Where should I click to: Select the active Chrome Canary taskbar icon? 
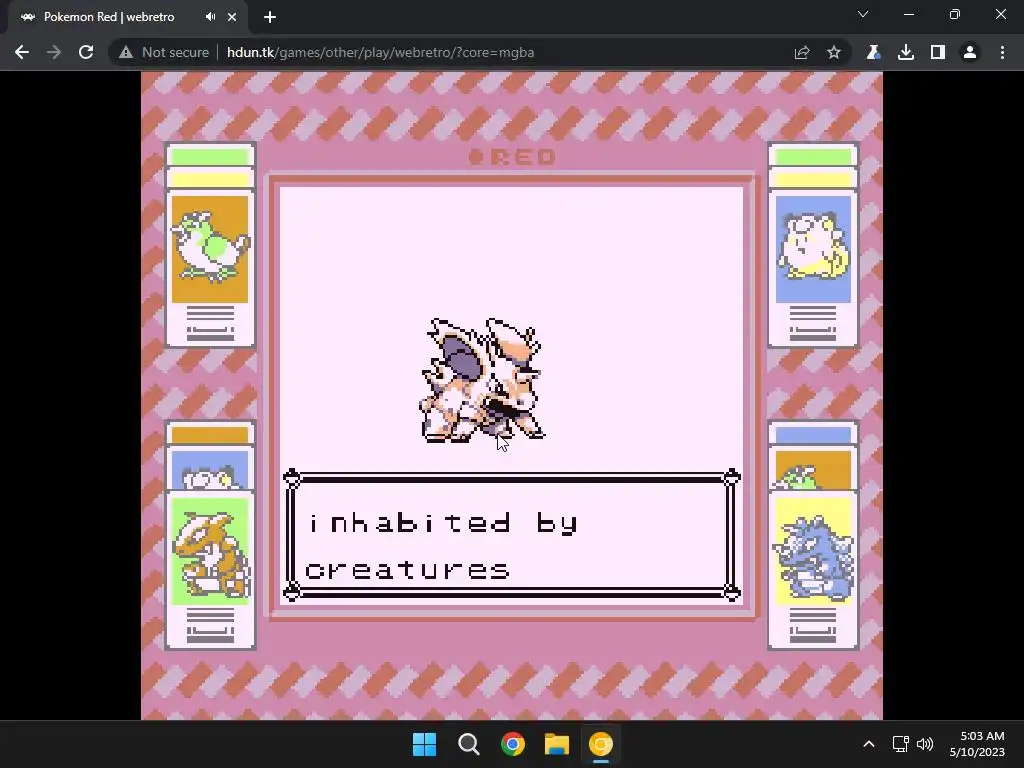click(601, 744)
